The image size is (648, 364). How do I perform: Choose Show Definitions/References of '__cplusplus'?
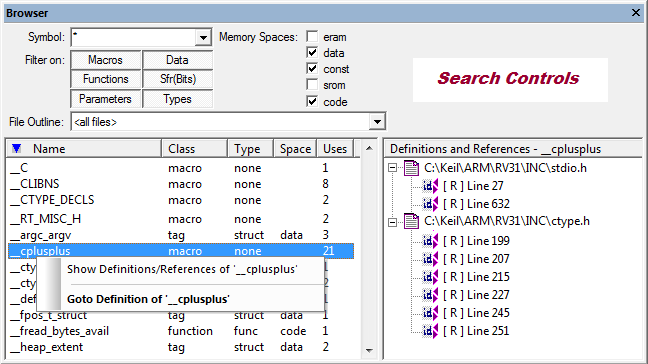(x=182, y=269)
